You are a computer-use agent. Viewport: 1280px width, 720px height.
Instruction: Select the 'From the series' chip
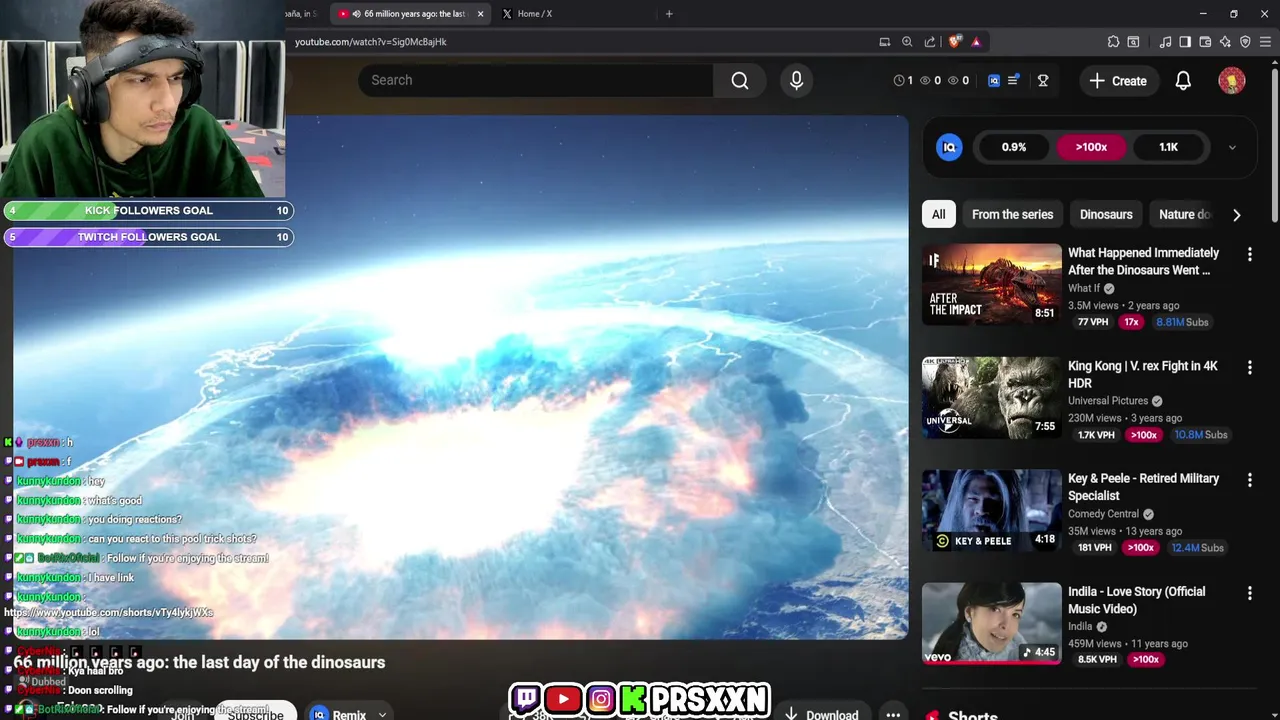pos(1012,214)
